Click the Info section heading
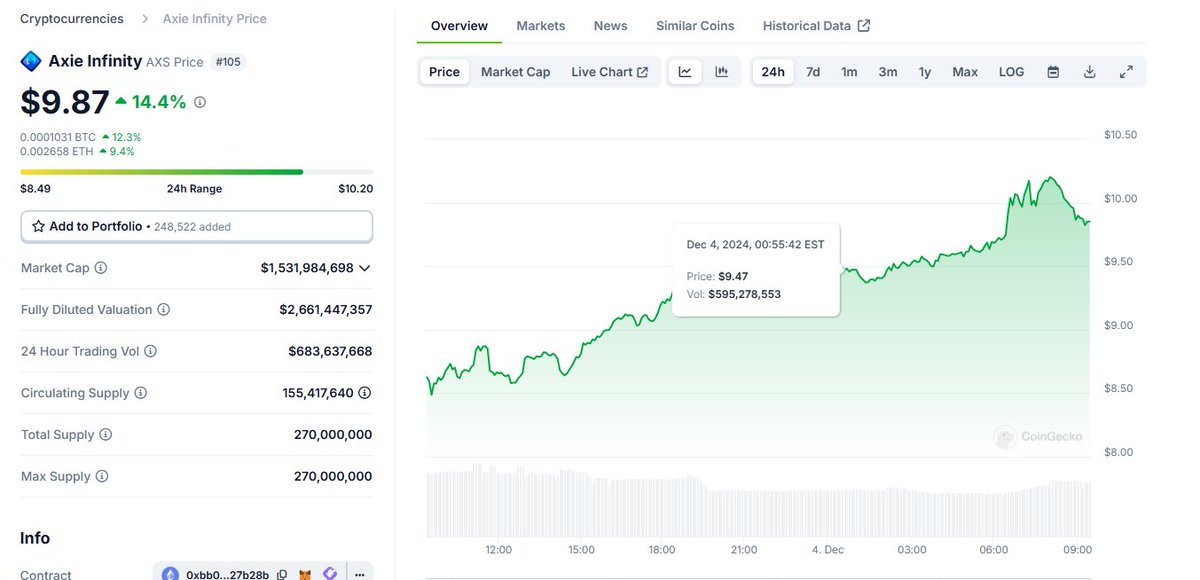The image size is (1200, 580). [35, 538]
